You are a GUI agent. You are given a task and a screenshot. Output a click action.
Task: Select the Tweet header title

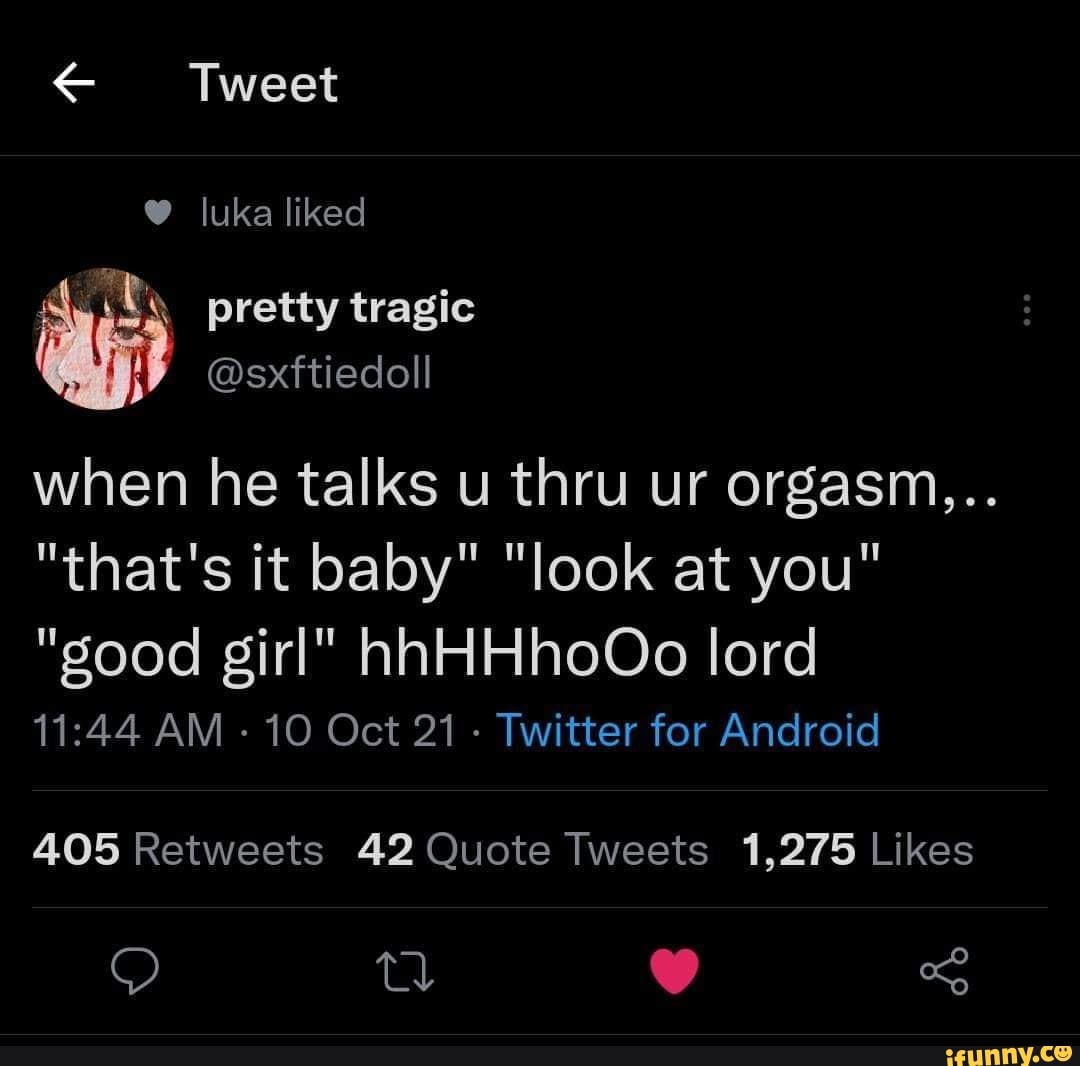(x=264, y=83)
